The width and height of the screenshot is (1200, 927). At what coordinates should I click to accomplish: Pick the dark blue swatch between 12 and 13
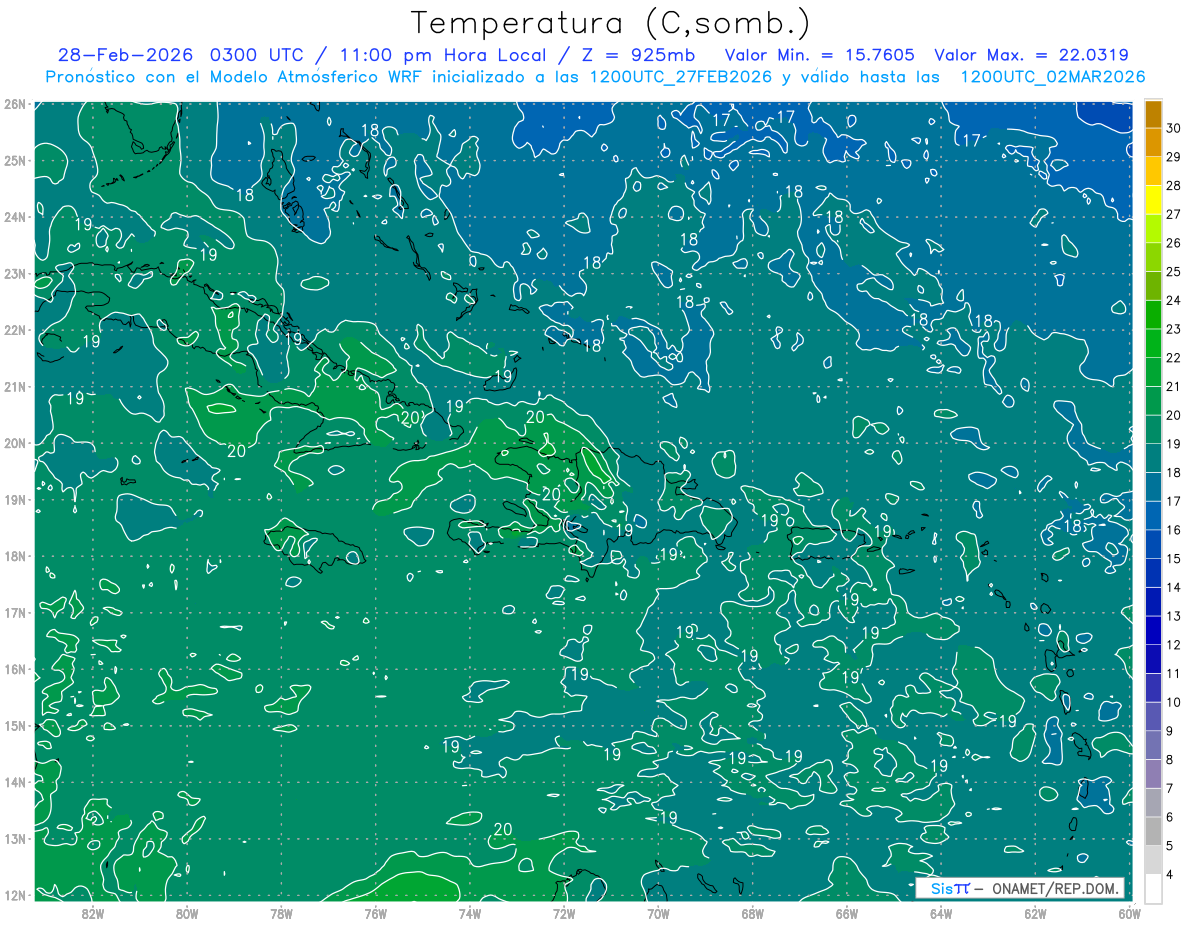(1153, 630)
